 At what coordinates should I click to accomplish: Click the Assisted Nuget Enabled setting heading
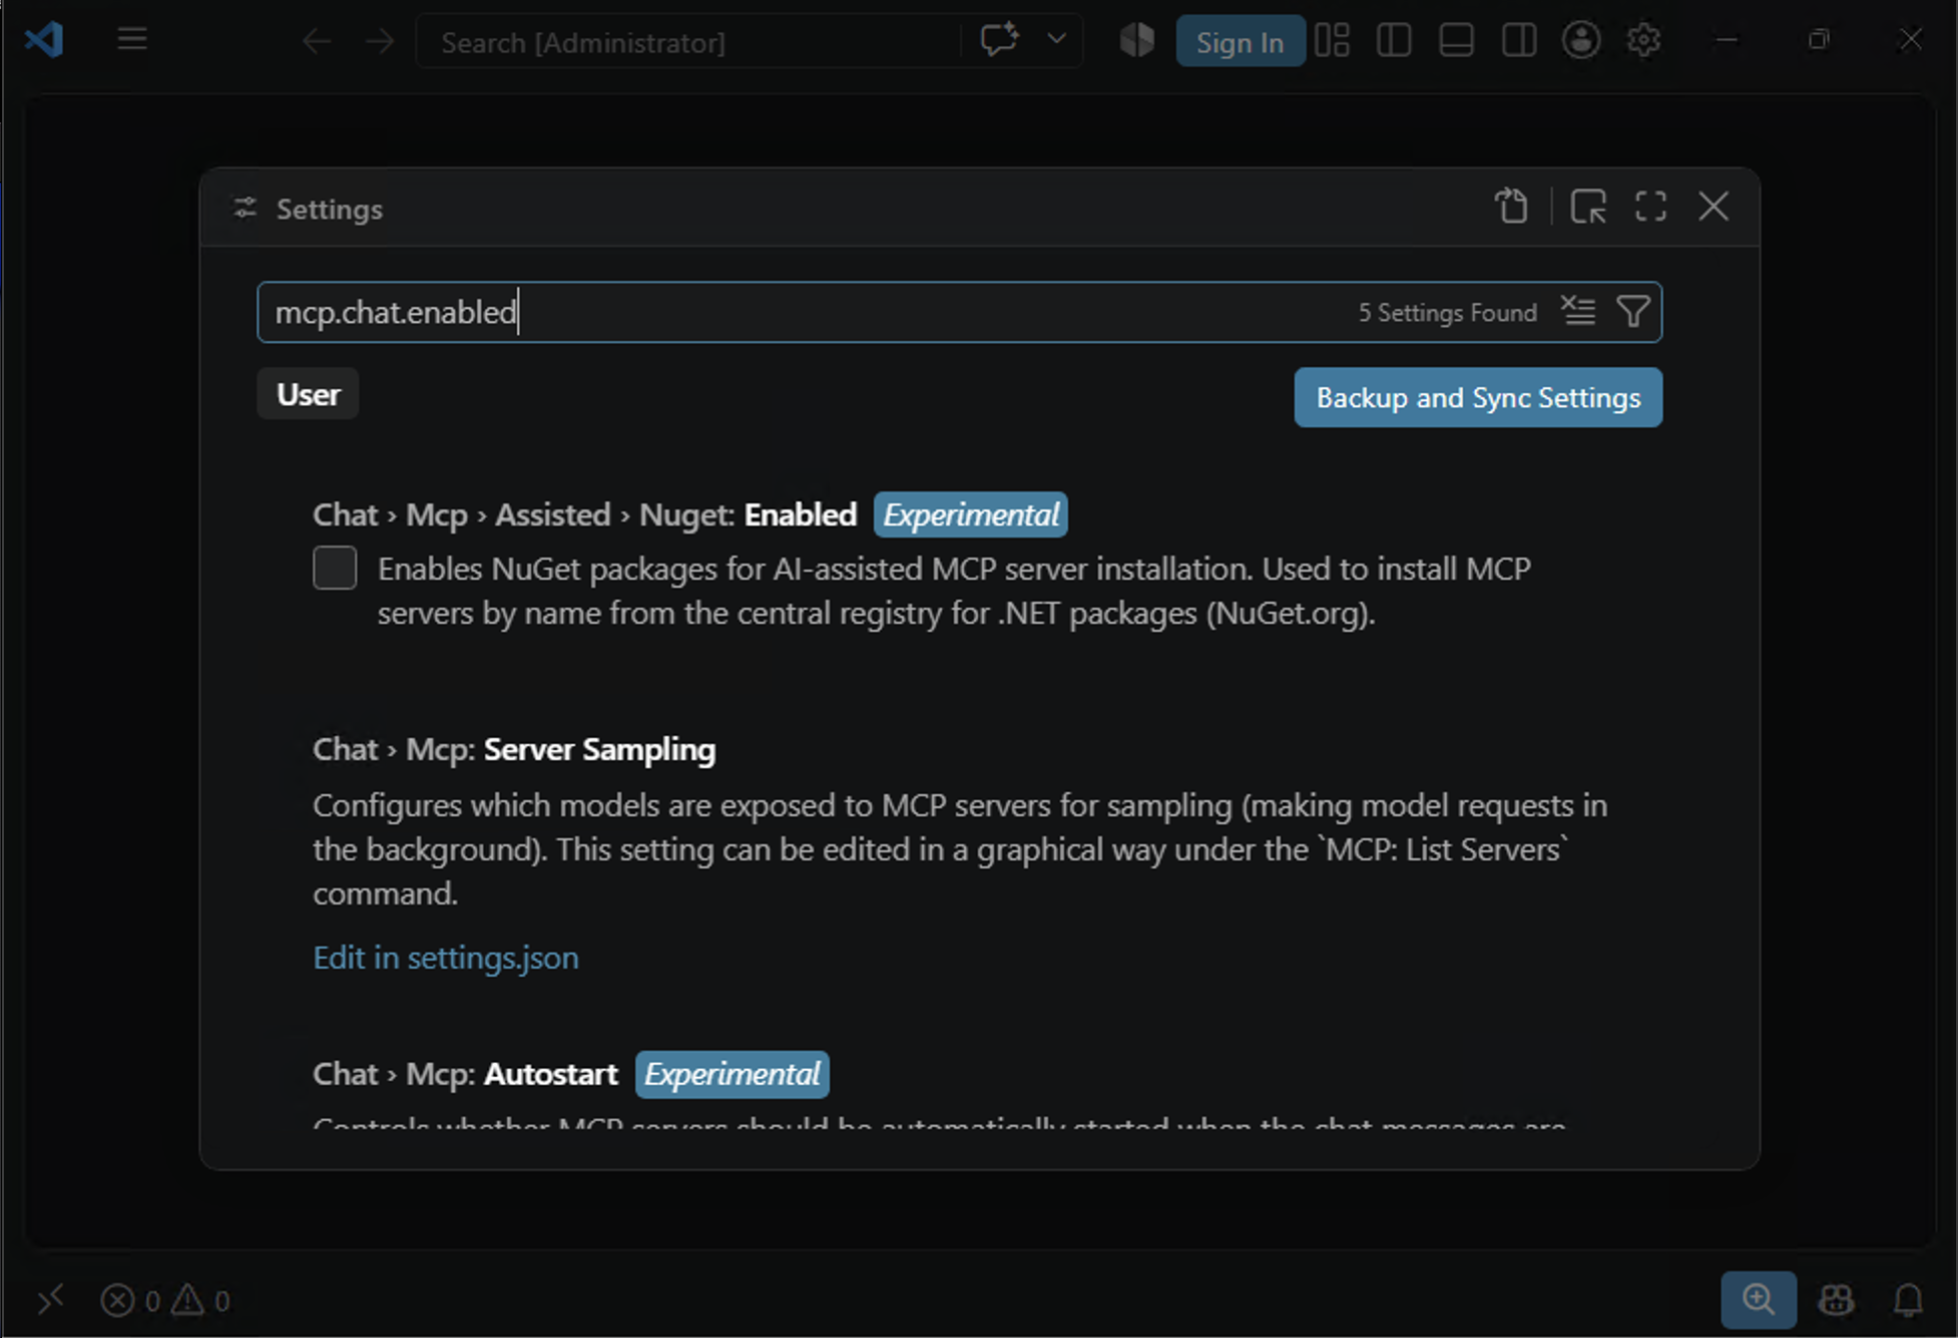585,515
